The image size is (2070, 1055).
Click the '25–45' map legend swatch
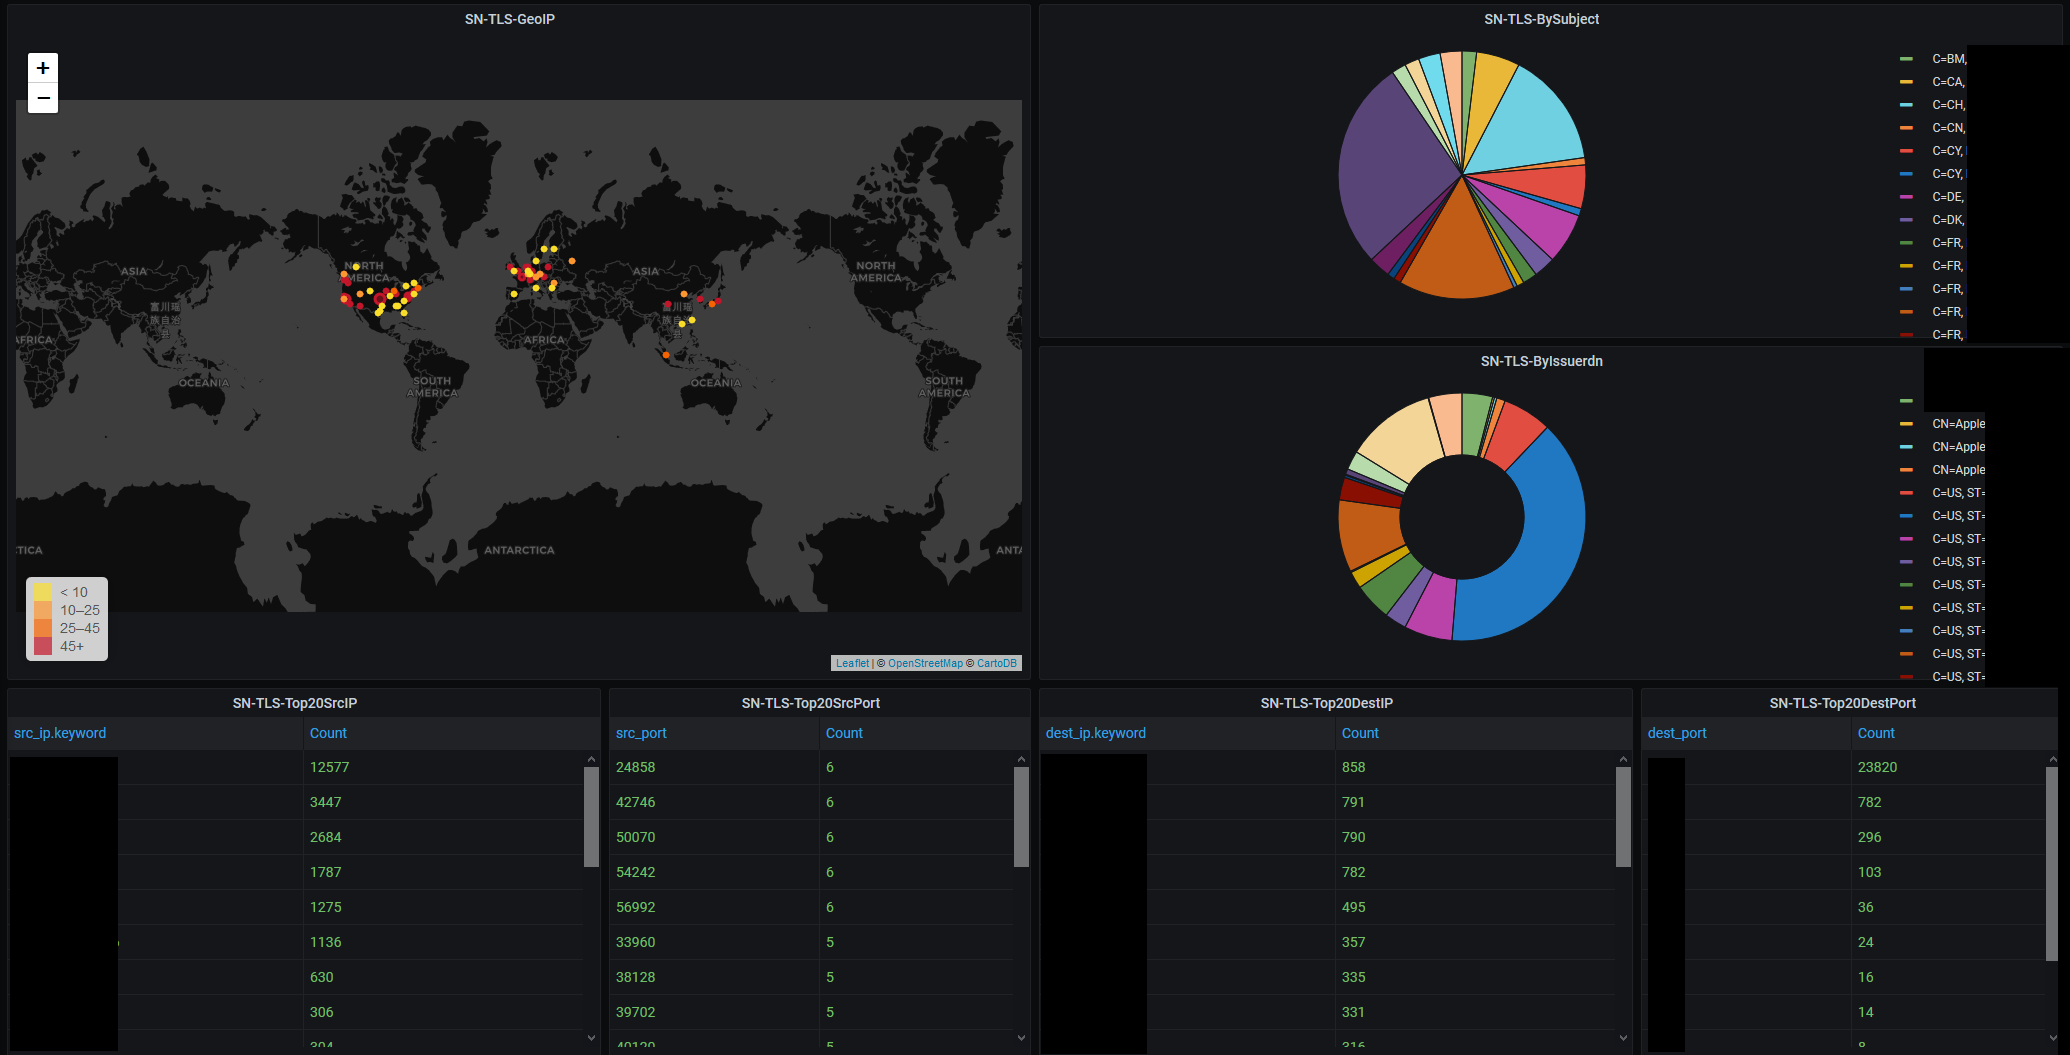(43, 628)
